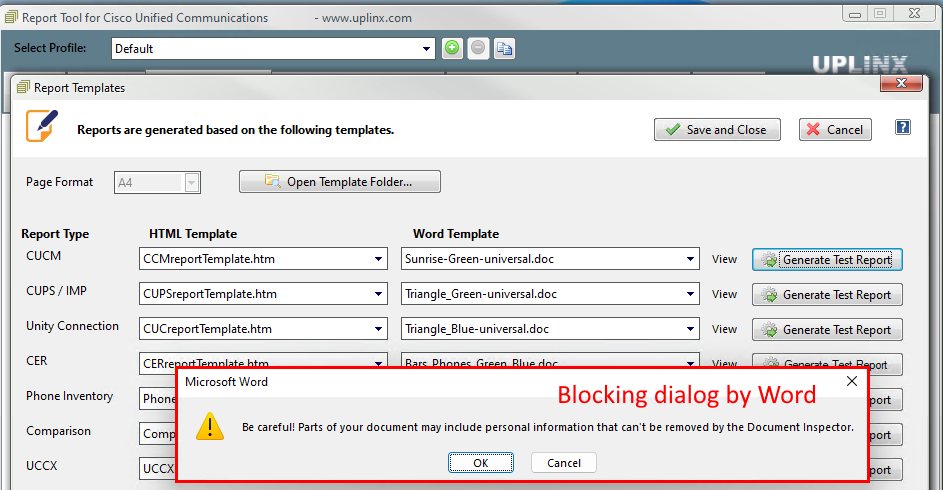The width and height of the screenshot is (943, 490).
Task: Expand the Select Profile dropdown
Action: point(426,49)
